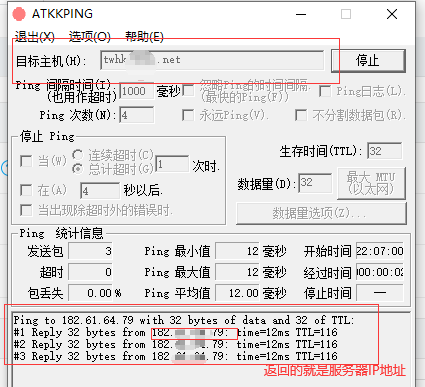Screen dimensions: 425x387
Task: Click the 最大 MTU (以太网) button
Action: [x=371, y=183]
